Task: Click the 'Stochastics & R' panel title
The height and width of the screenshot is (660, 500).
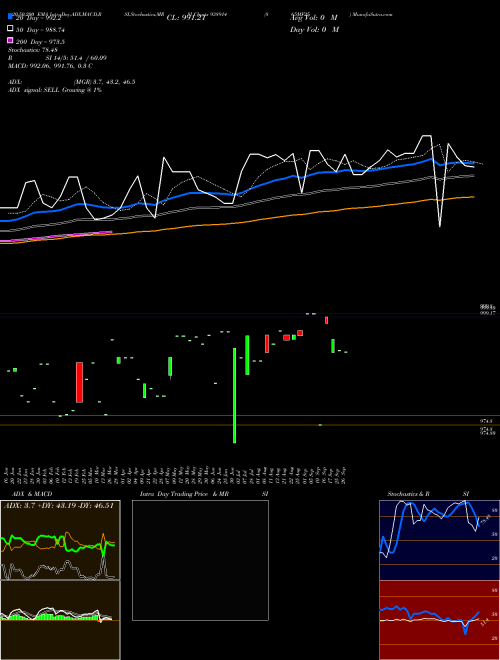Action: pyautogui.click(x=408, y=494)
